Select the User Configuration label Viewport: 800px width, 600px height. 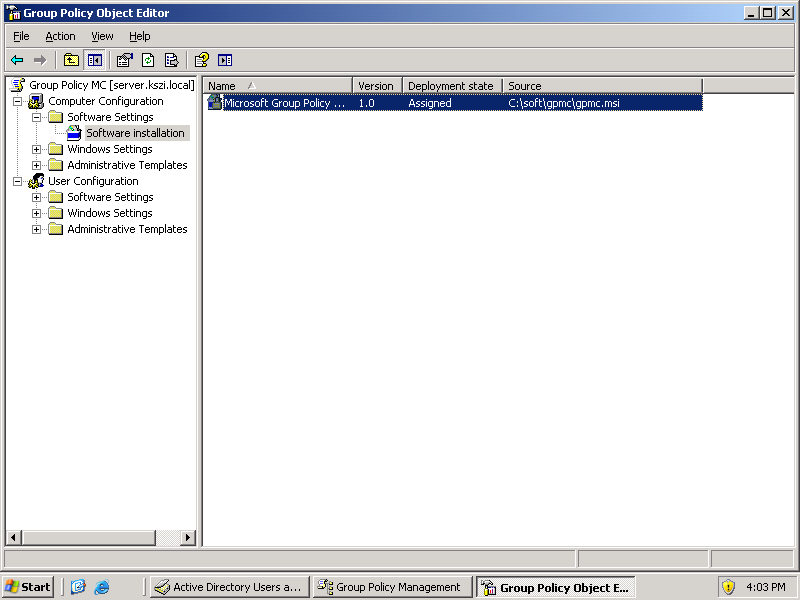pyautogui.click(x=93, y=181)
